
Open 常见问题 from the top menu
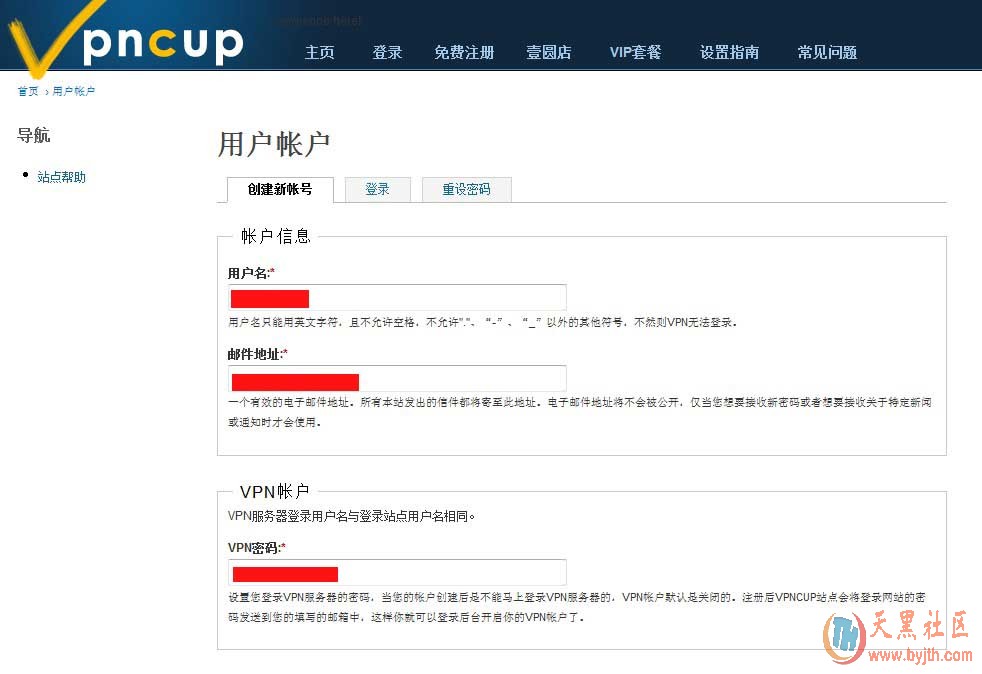click(827, 52)
